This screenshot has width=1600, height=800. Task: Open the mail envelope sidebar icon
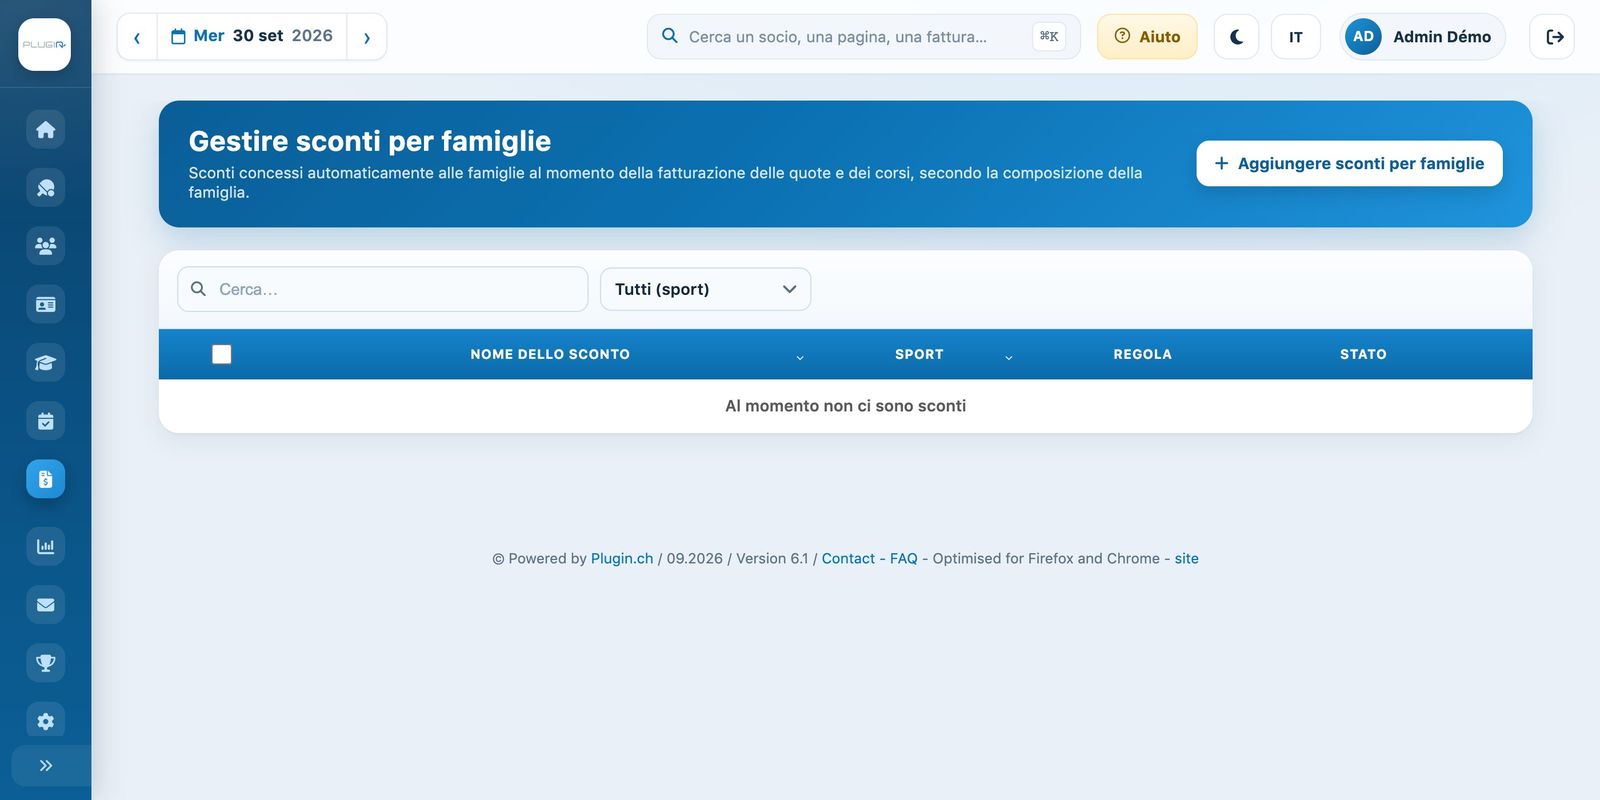46,604
